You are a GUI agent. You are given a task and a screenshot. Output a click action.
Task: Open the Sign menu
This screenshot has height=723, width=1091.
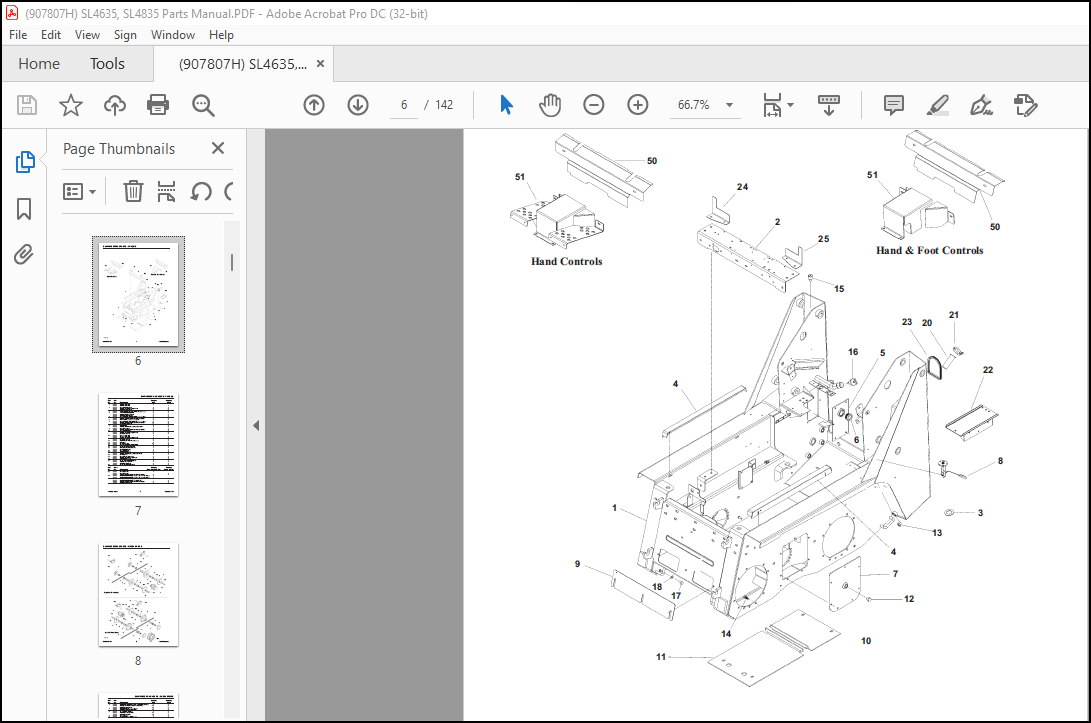(125, 35)
